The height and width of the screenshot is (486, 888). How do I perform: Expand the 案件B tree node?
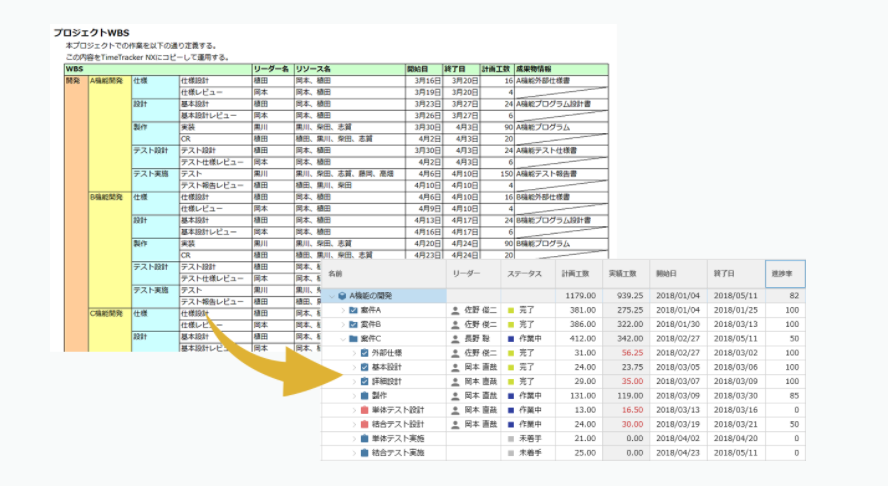(x=343, y=324)
